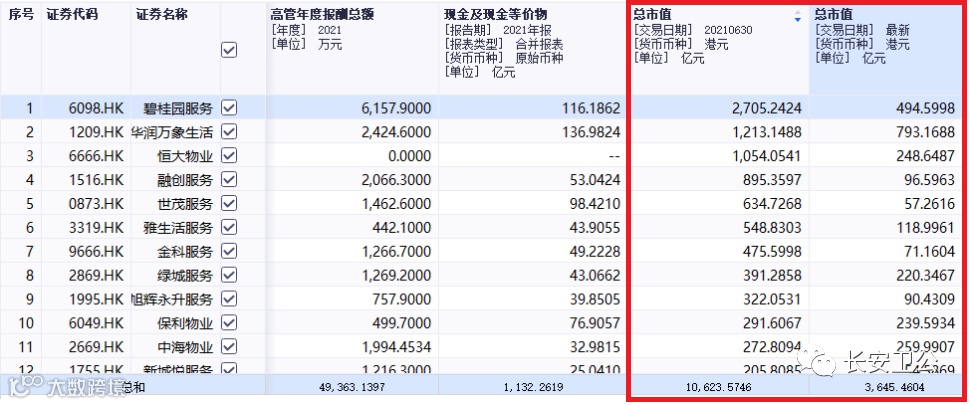Click the name cell 雅生活服务

[x=179, y=228]
